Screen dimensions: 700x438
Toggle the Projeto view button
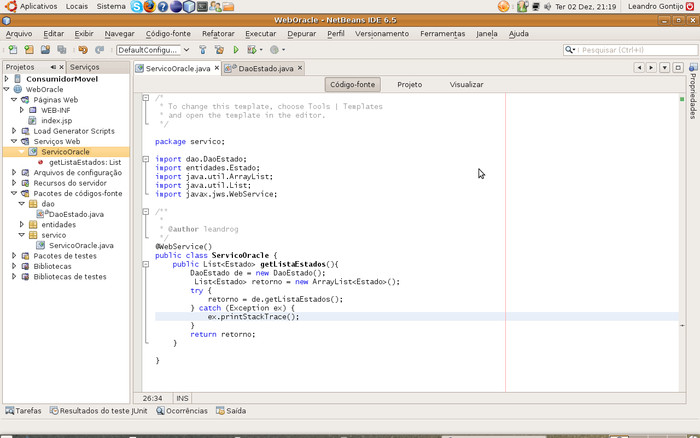409,84
